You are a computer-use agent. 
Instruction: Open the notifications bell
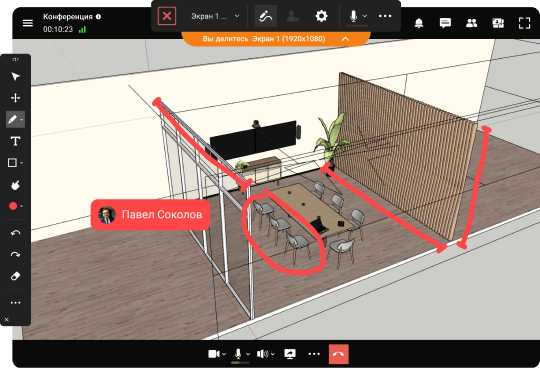point(419,23)
